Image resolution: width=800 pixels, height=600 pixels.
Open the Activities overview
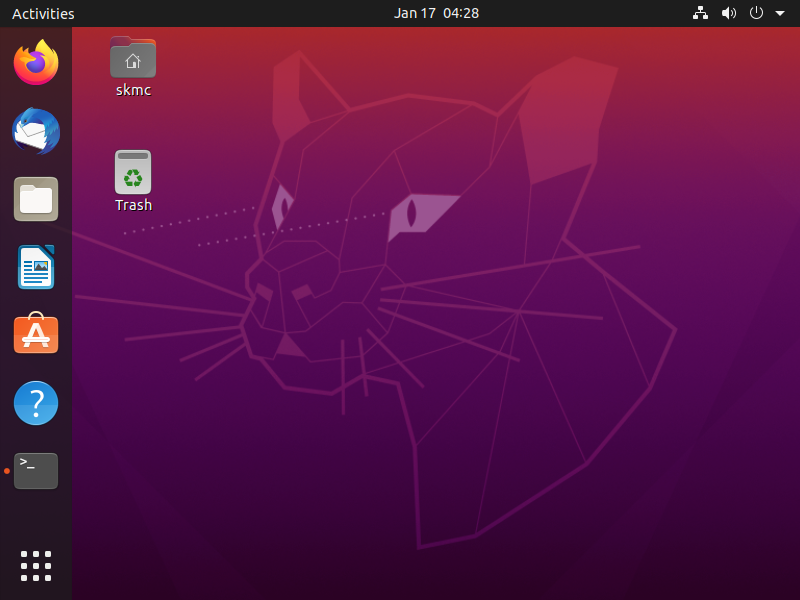point(43,13)
